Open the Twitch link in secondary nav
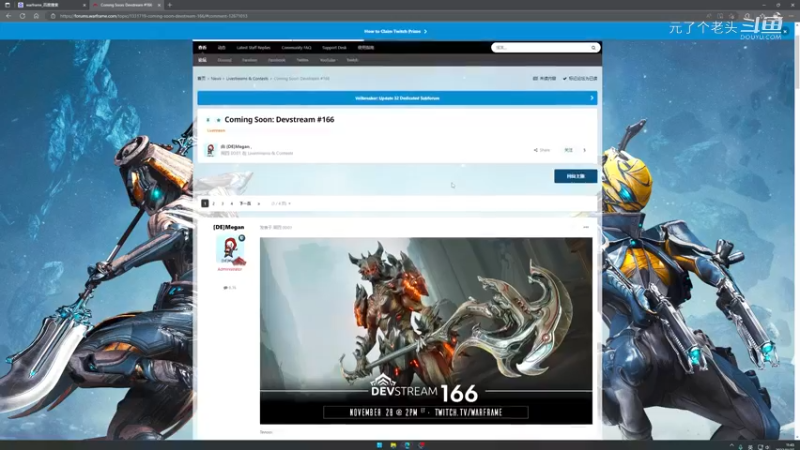This screenshot has width=800, height=450. [x=352, y=60]
